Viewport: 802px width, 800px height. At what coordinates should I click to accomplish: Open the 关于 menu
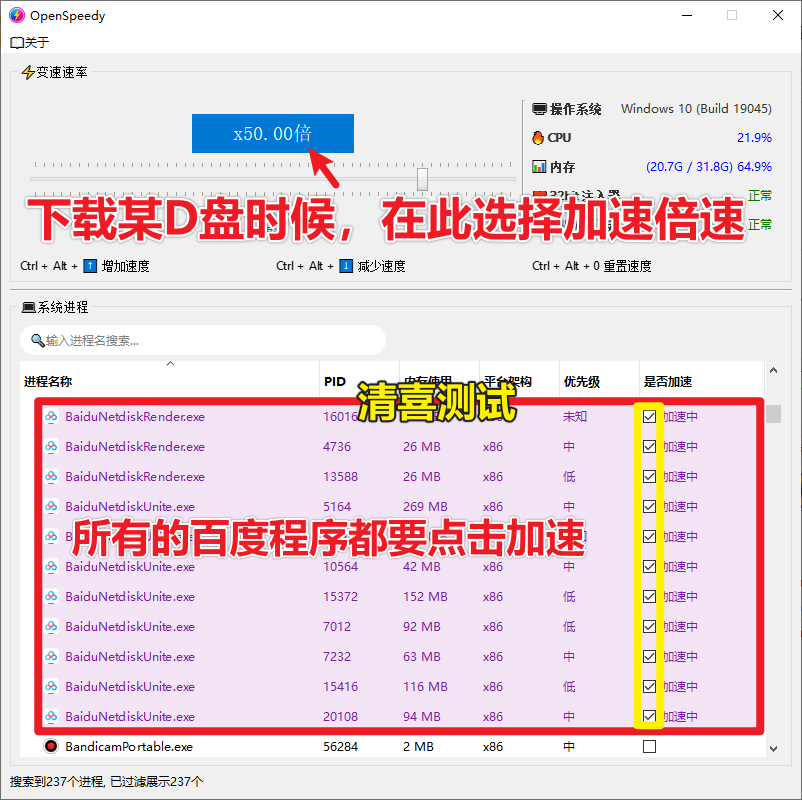[29, 42]
